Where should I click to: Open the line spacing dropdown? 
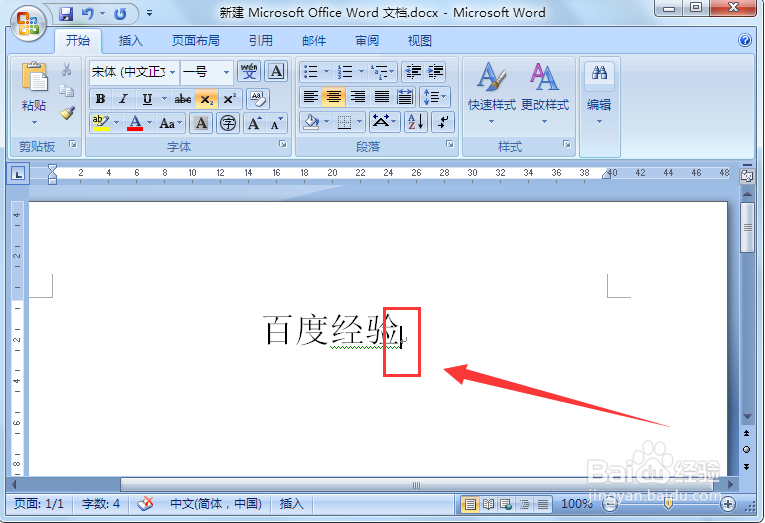pos(433,97)
